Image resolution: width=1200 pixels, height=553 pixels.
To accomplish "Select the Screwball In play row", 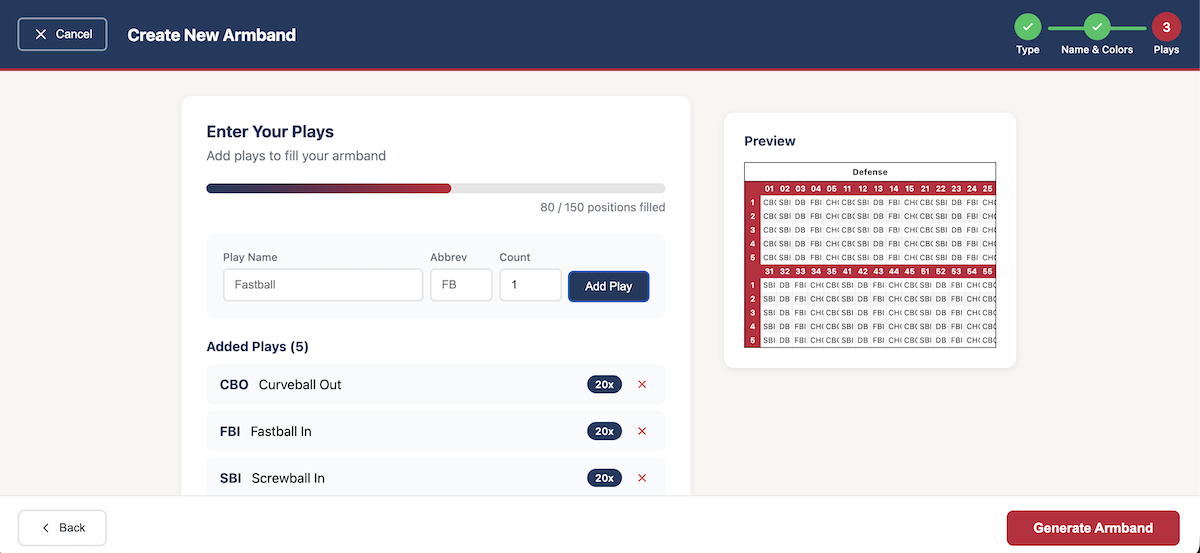I will pyautogui.click(x=436, y=478).
